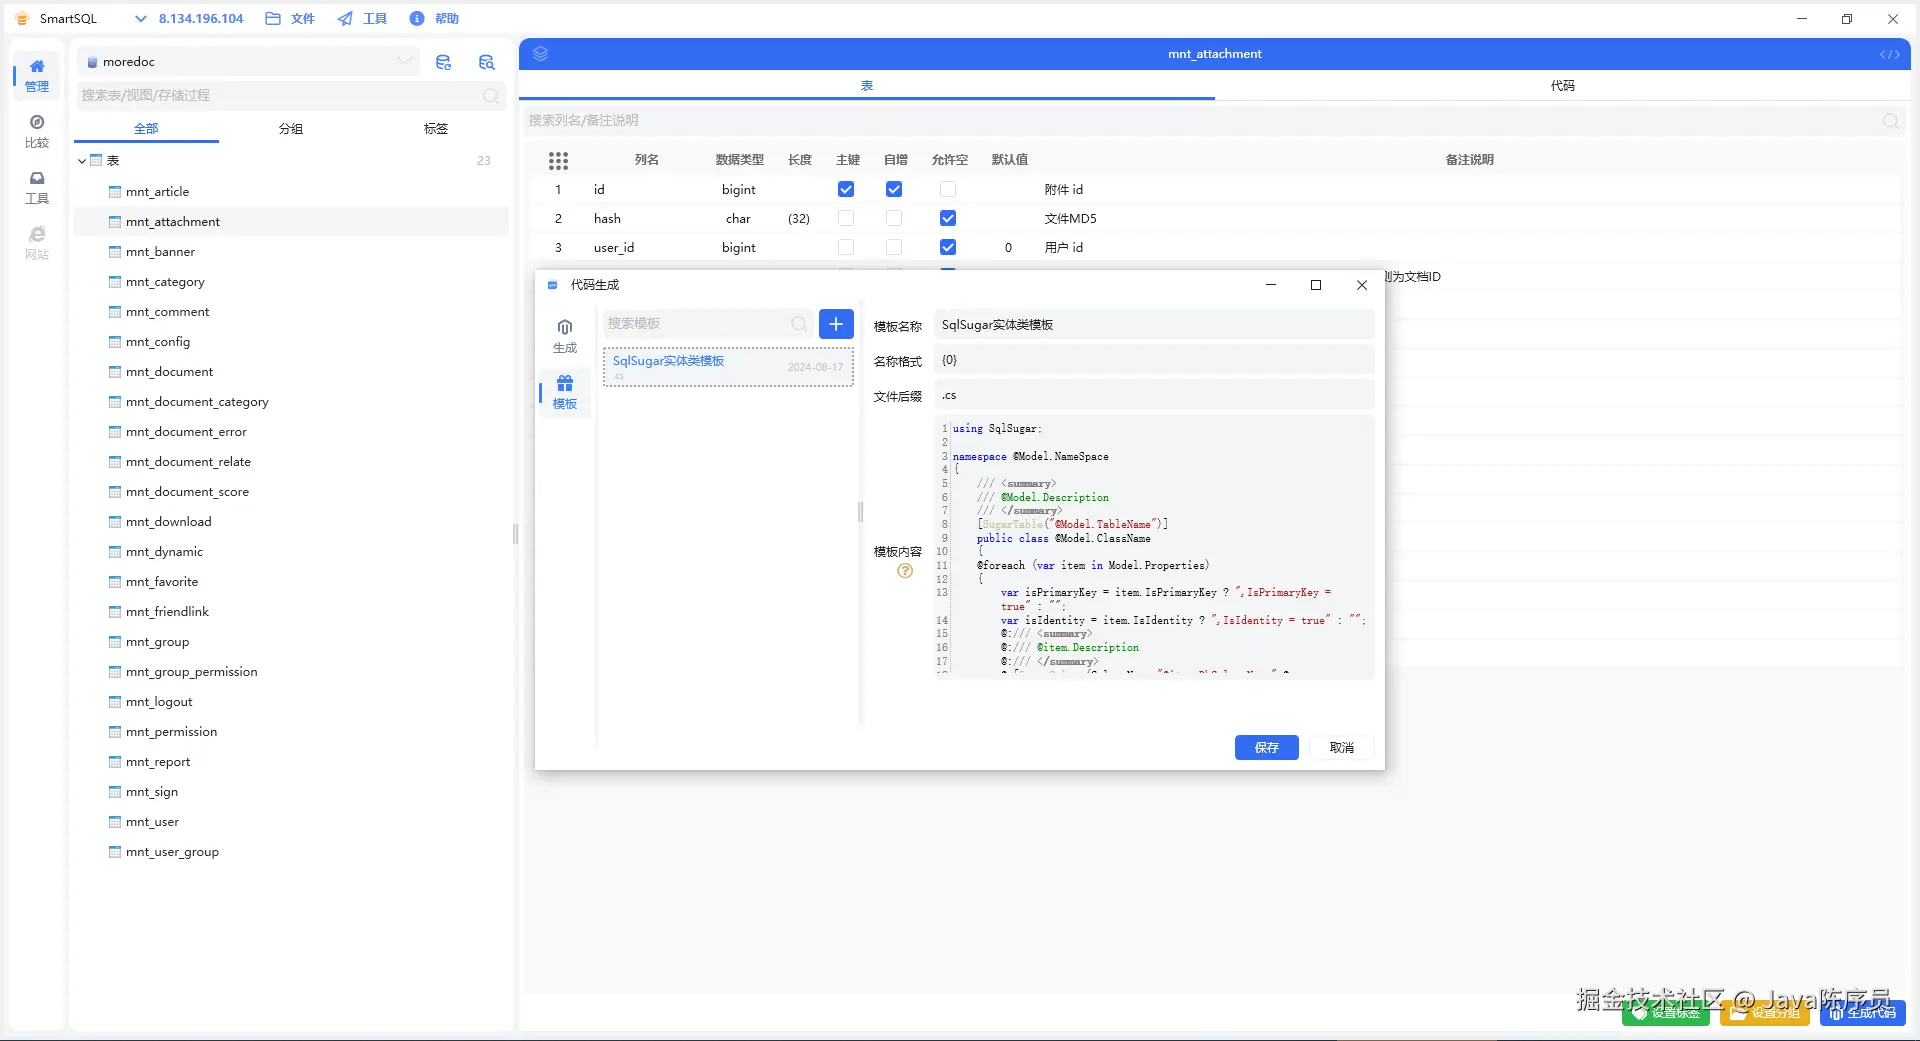This screenshot has width=1920, height=1041.
Task: Select the mnt_article table
Action: [x=157, y=192]
